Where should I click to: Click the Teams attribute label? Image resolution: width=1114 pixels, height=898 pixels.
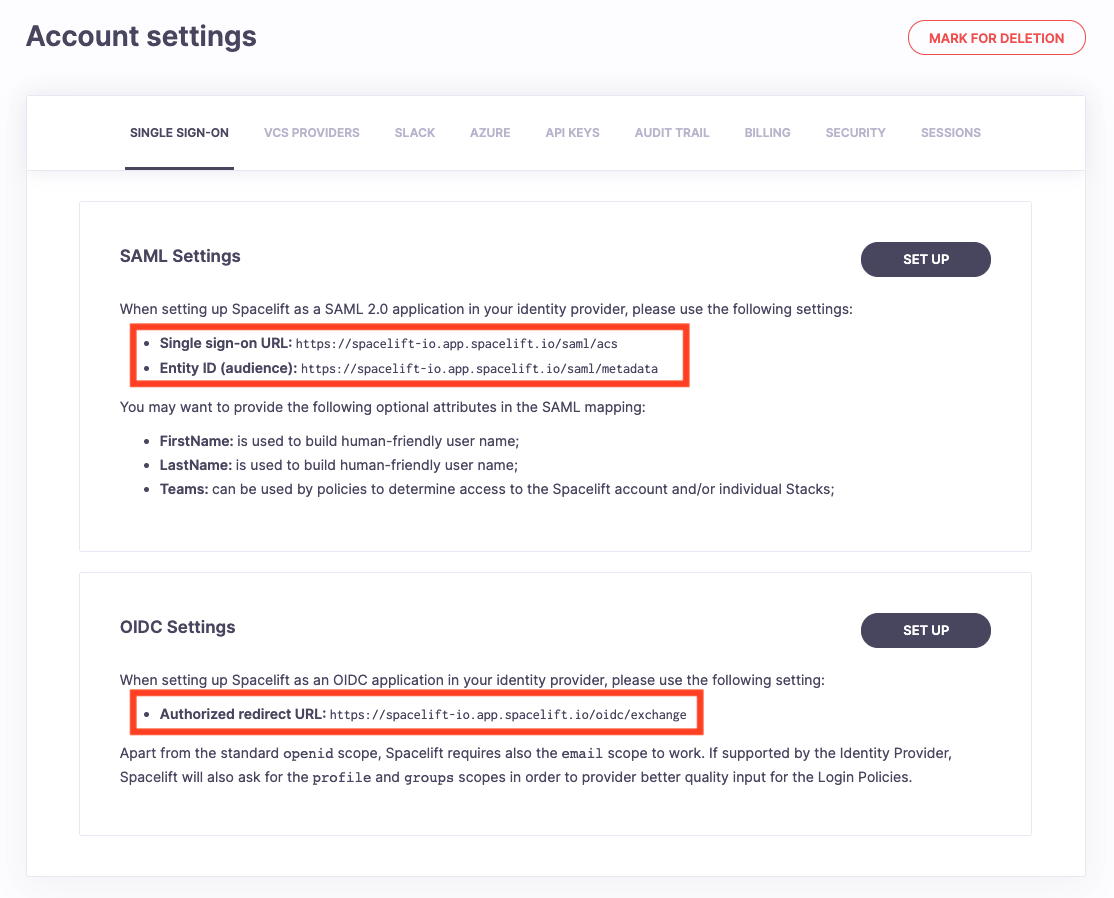[183, 489]
